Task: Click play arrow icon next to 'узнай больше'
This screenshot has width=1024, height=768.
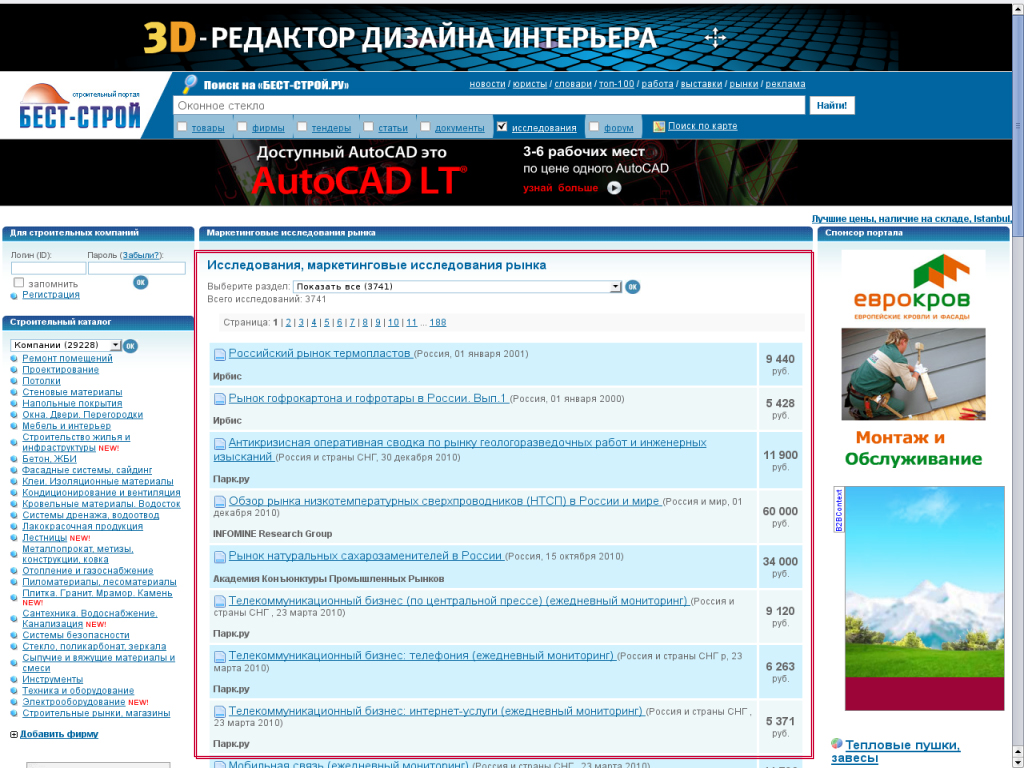Action: click(614, 187)
